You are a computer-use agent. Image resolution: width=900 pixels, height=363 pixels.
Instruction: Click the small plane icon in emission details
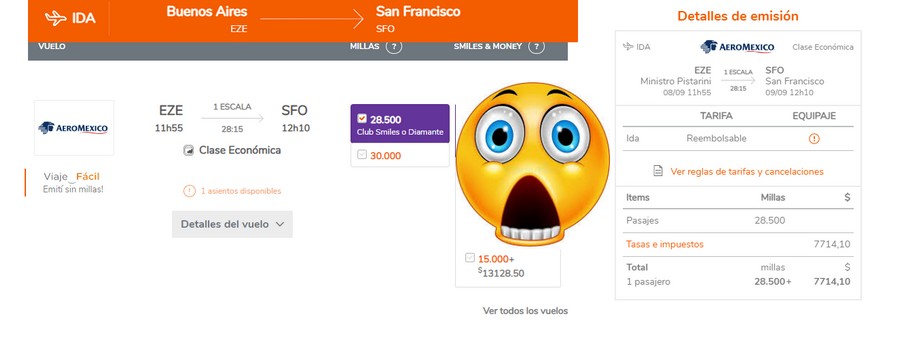[628, 47]
